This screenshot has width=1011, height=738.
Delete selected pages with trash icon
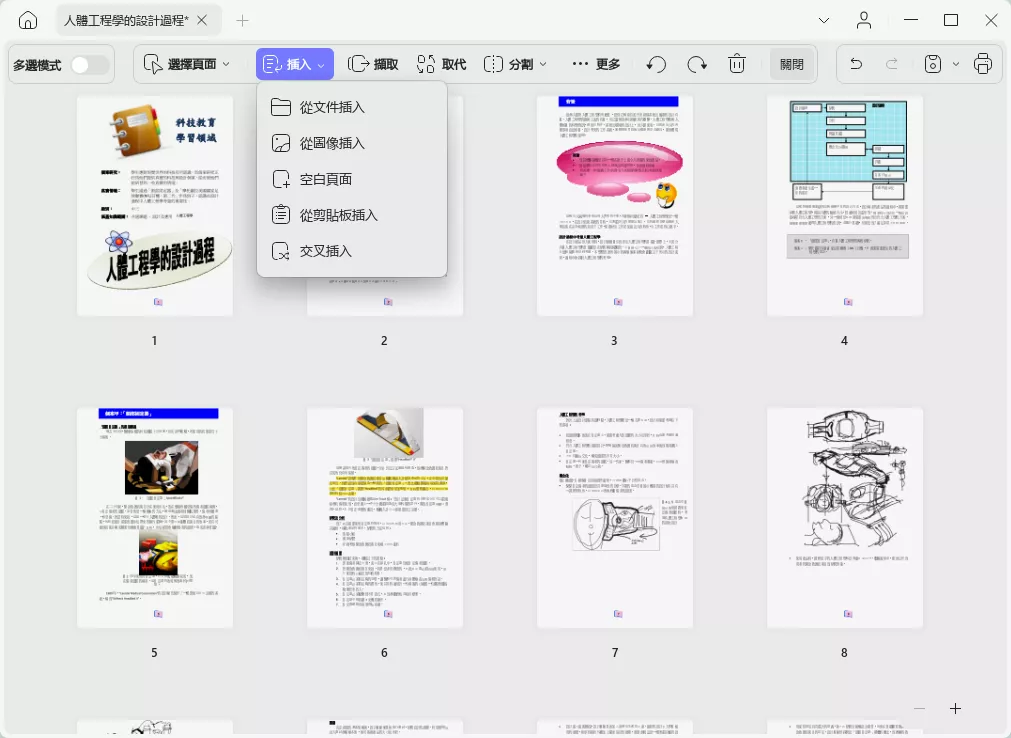click(737, 64)
